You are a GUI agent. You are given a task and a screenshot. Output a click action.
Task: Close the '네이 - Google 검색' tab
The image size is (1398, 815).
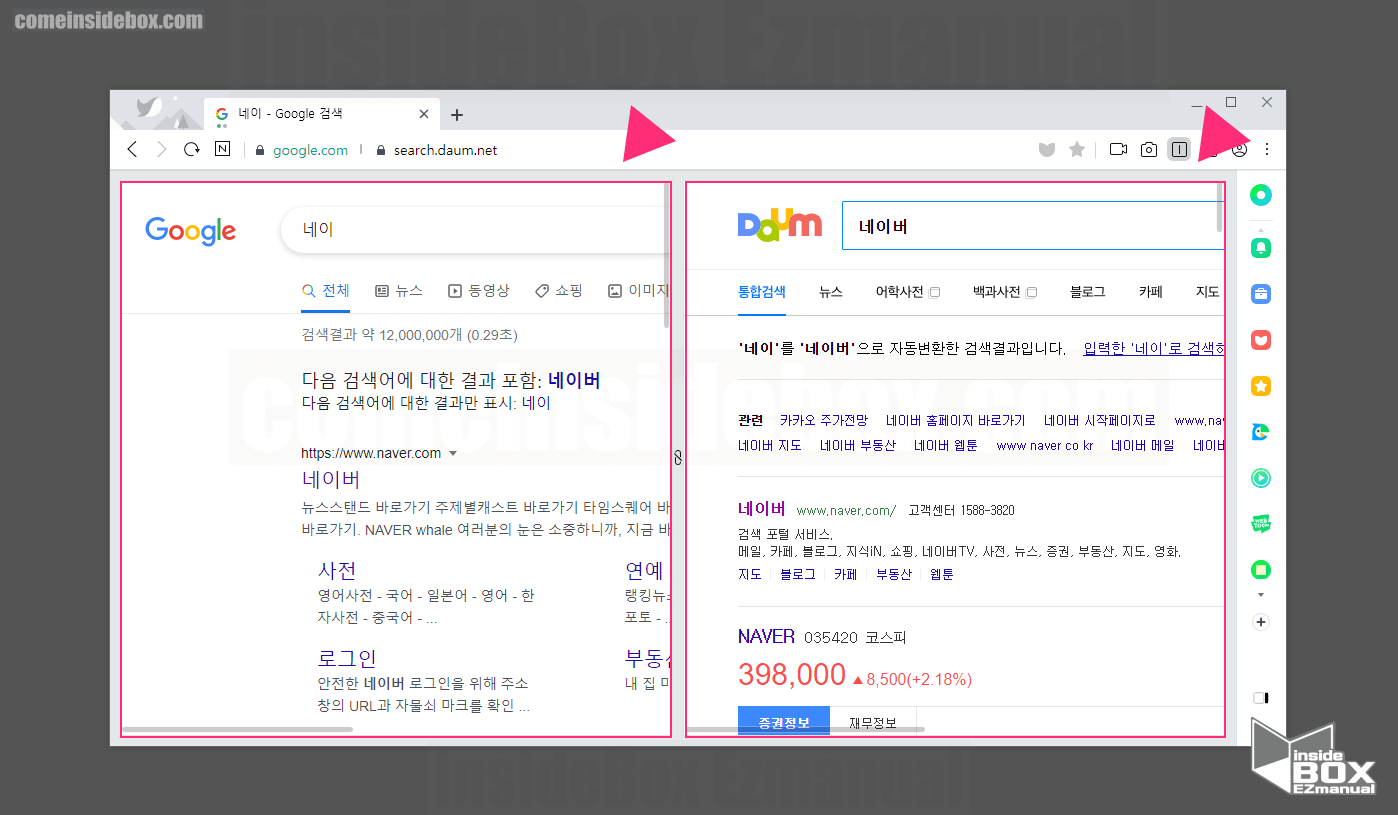(x=424, y=114)
